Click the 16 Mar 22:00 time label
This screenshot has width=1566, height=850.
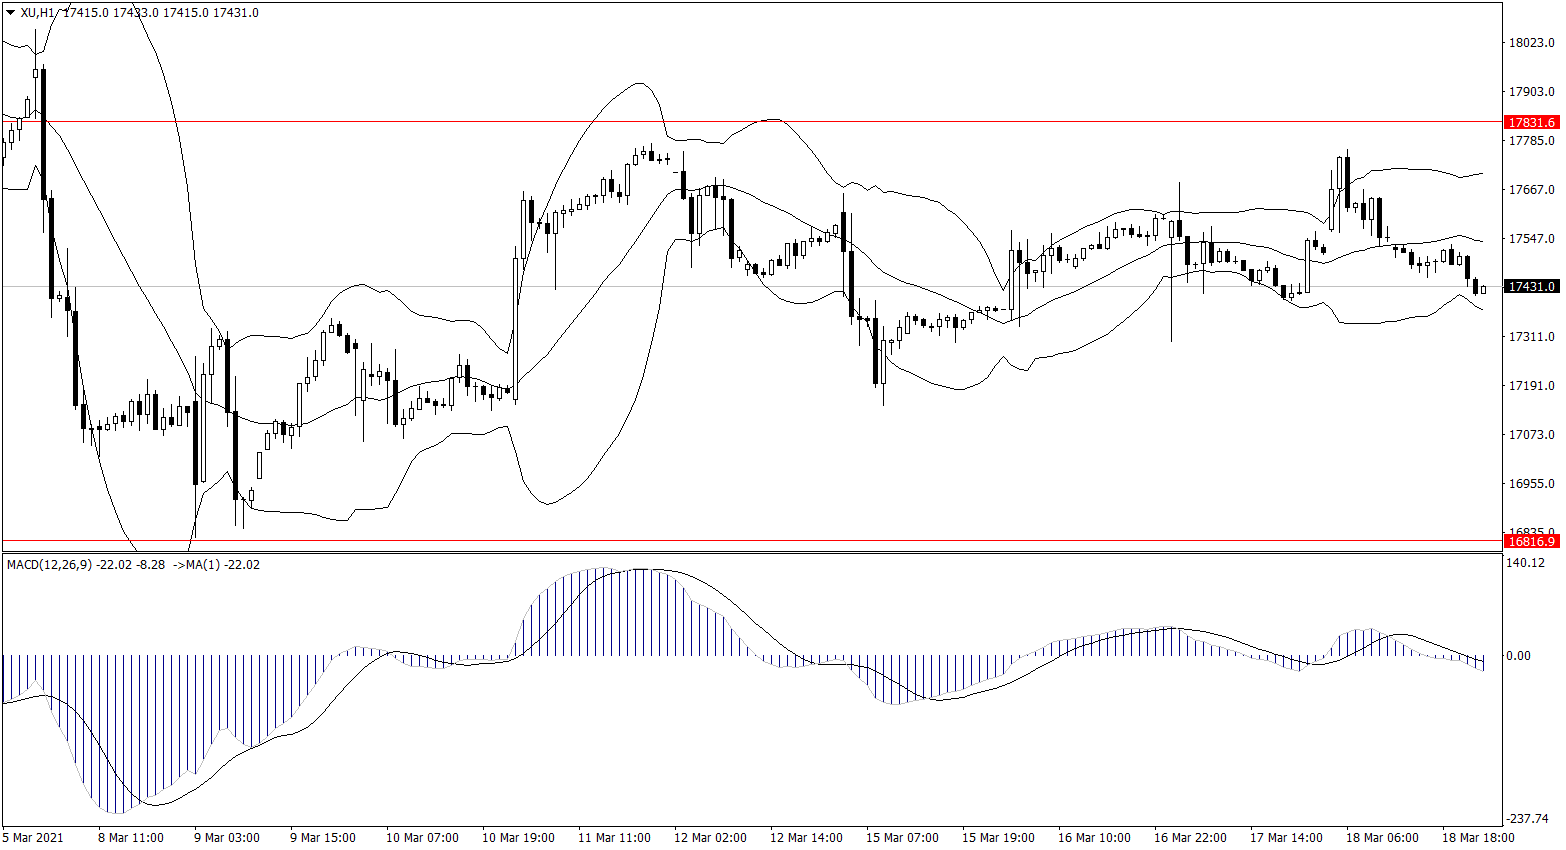[1190, 838]
